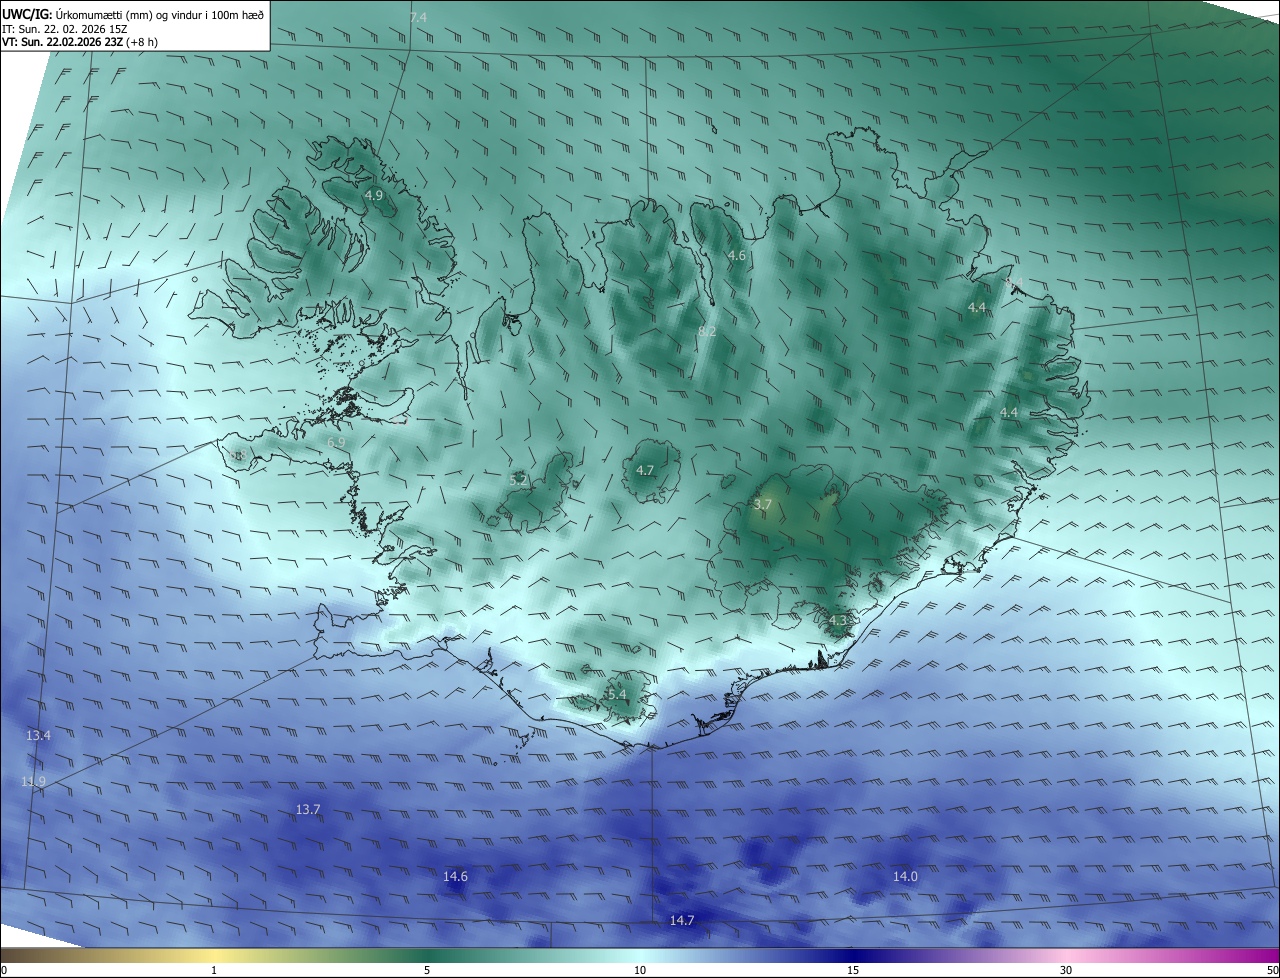Click the 8.2 value on the map
The image size is (1280, 978).
(707, 331)
